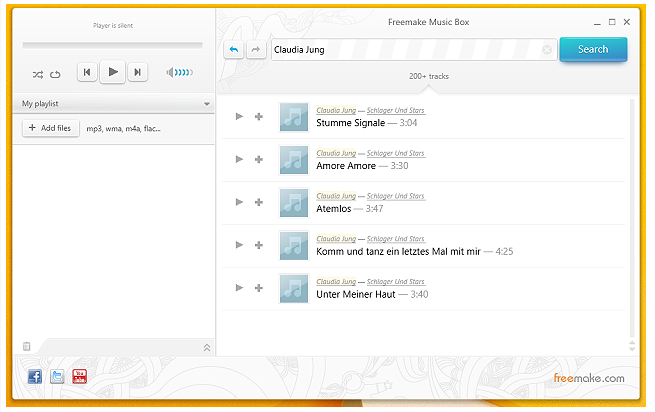Viewport: 655px width, 412px height.
Task: Open Claudia Jung artist link above Amore Amore
Action: (336, 153)
